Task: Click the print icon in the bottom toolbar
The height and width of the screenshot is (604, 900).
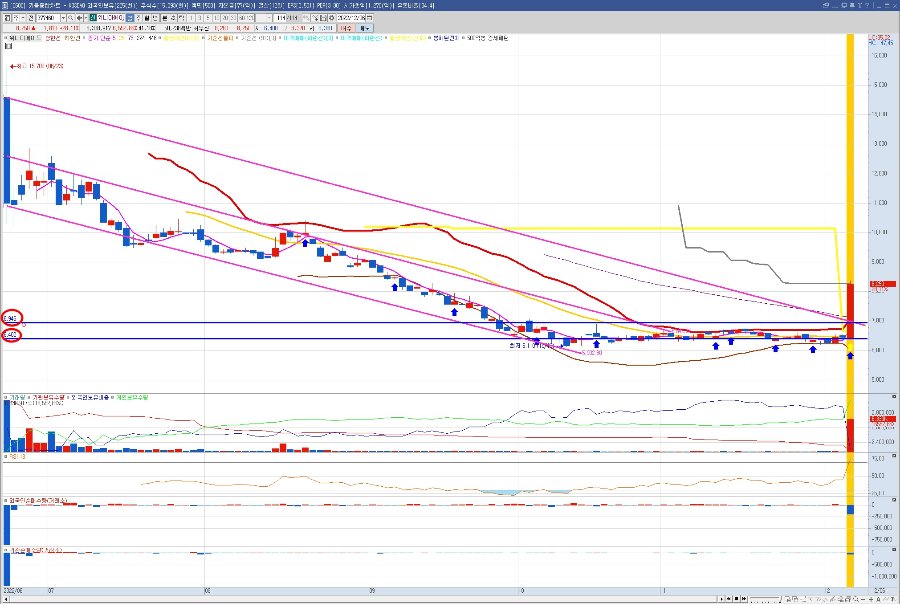Action: click(847, 599)
